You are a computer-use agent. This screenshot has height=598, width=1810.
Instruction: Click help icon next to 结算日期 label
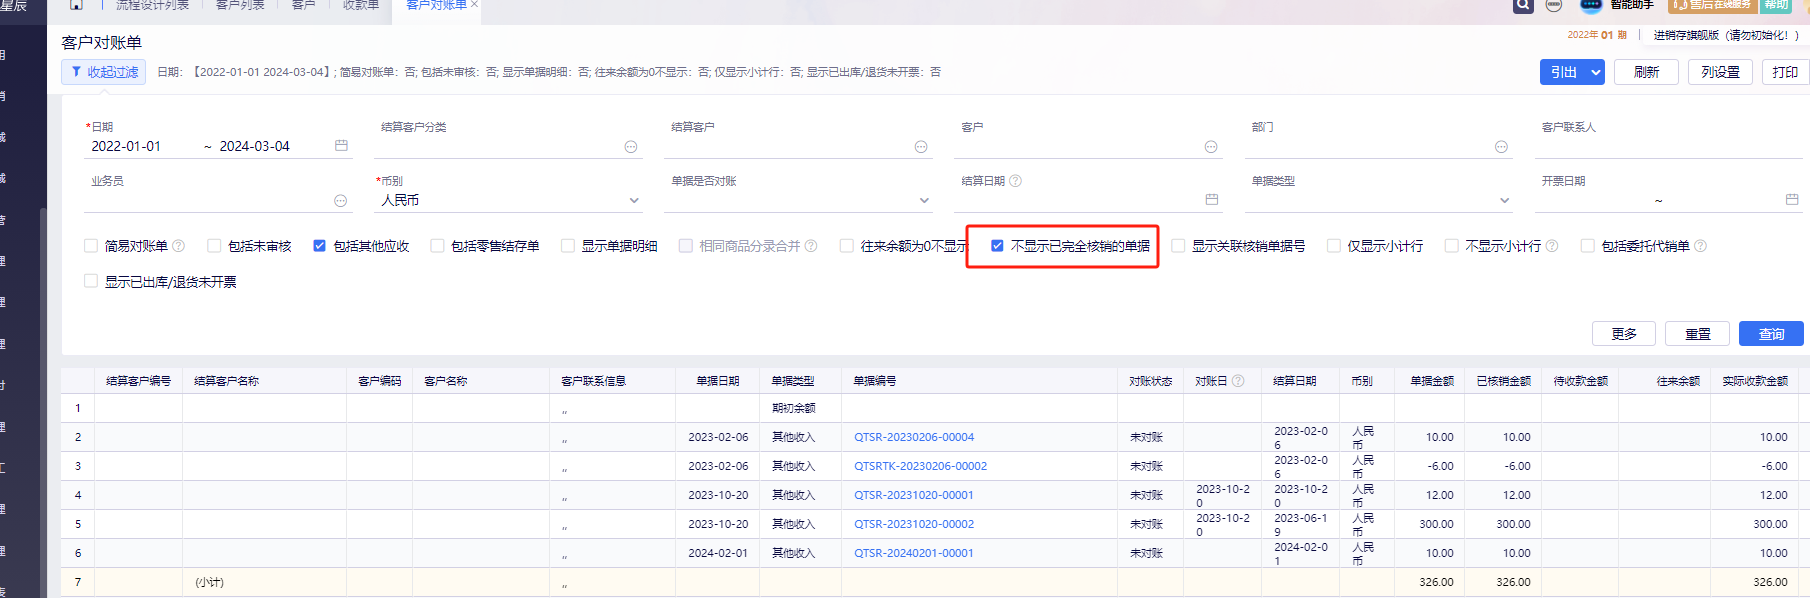(1016, 181)
